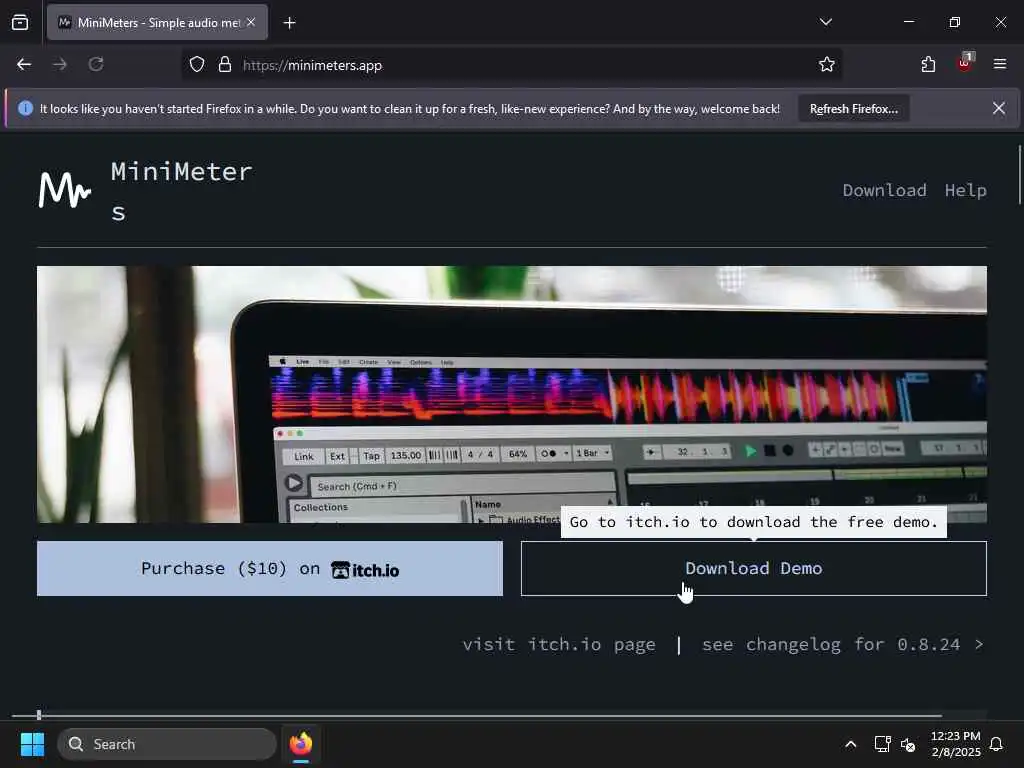Click the horizontal progress slider handle
The height and width of the screenshot is (768, 1024).
[x=39, y=715]
